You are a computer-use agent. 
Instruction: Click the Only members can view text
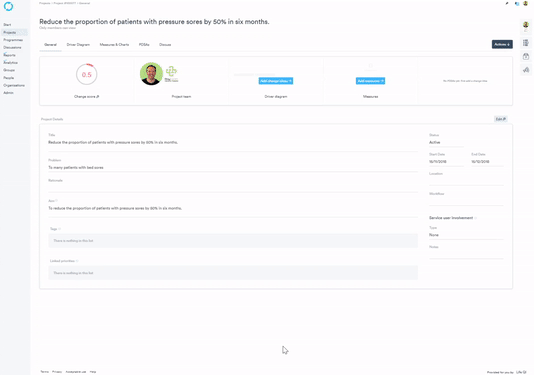pos(58,28)
